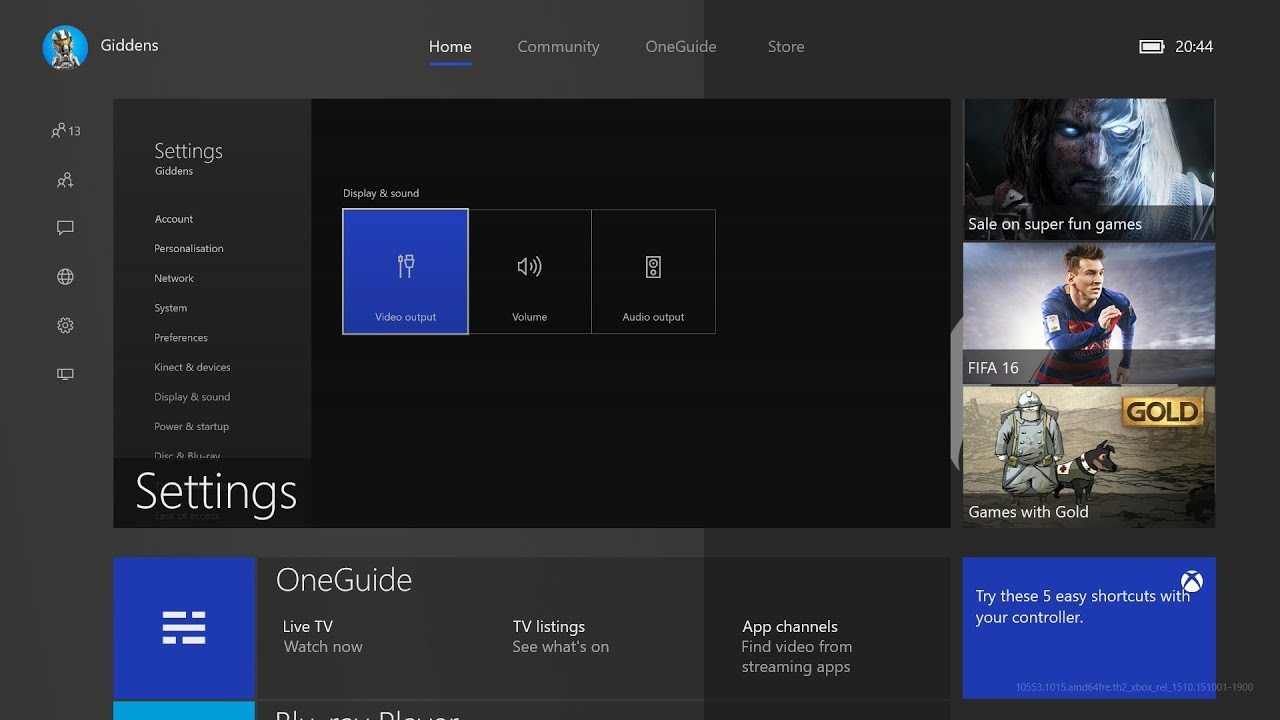Open the TV snap icon in sidebar
This screenshot has width=1280, height=720.
(x=65, y=374)
